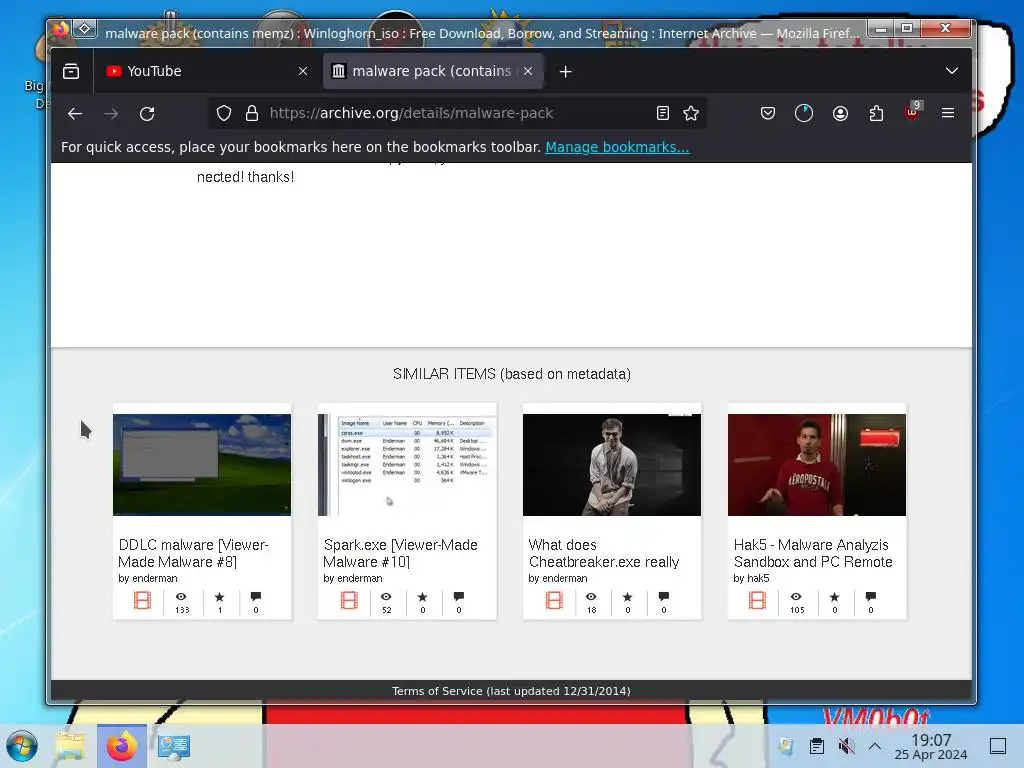Click favorites star on Cheatbreaker card
The width and height of the screenshot is (1024, 768).
tap(628, 596)
